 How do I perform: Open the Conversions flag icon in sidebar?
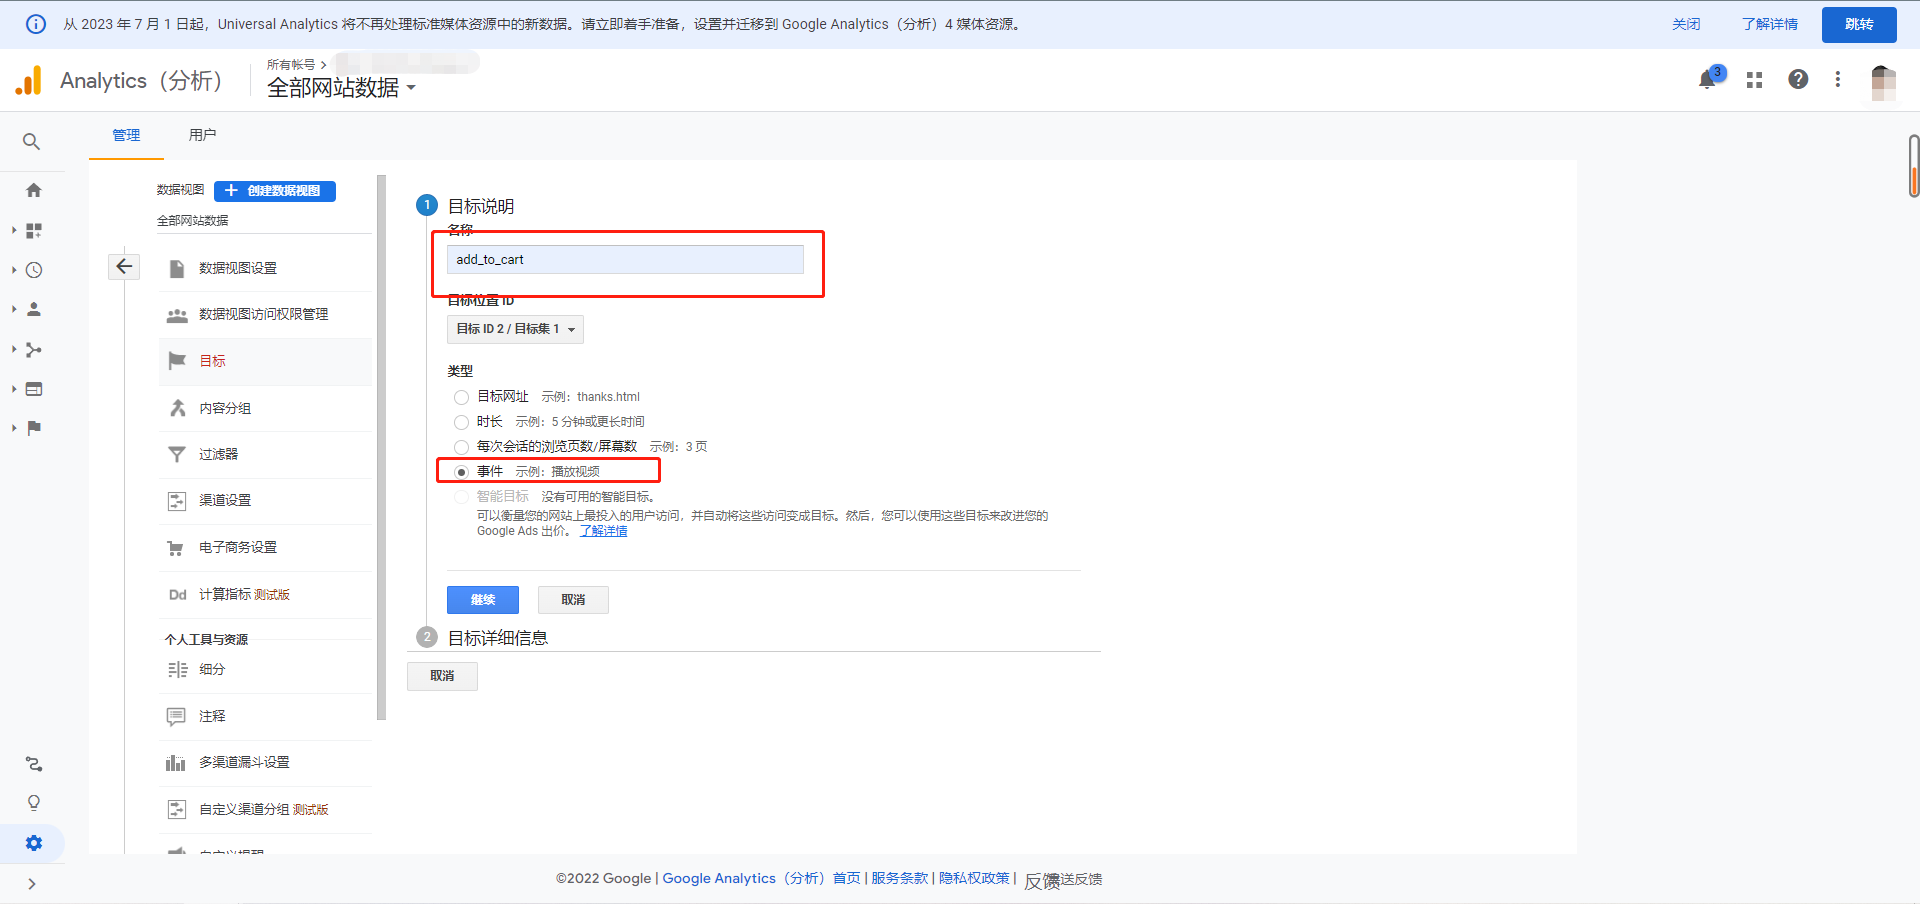[34, 428]
